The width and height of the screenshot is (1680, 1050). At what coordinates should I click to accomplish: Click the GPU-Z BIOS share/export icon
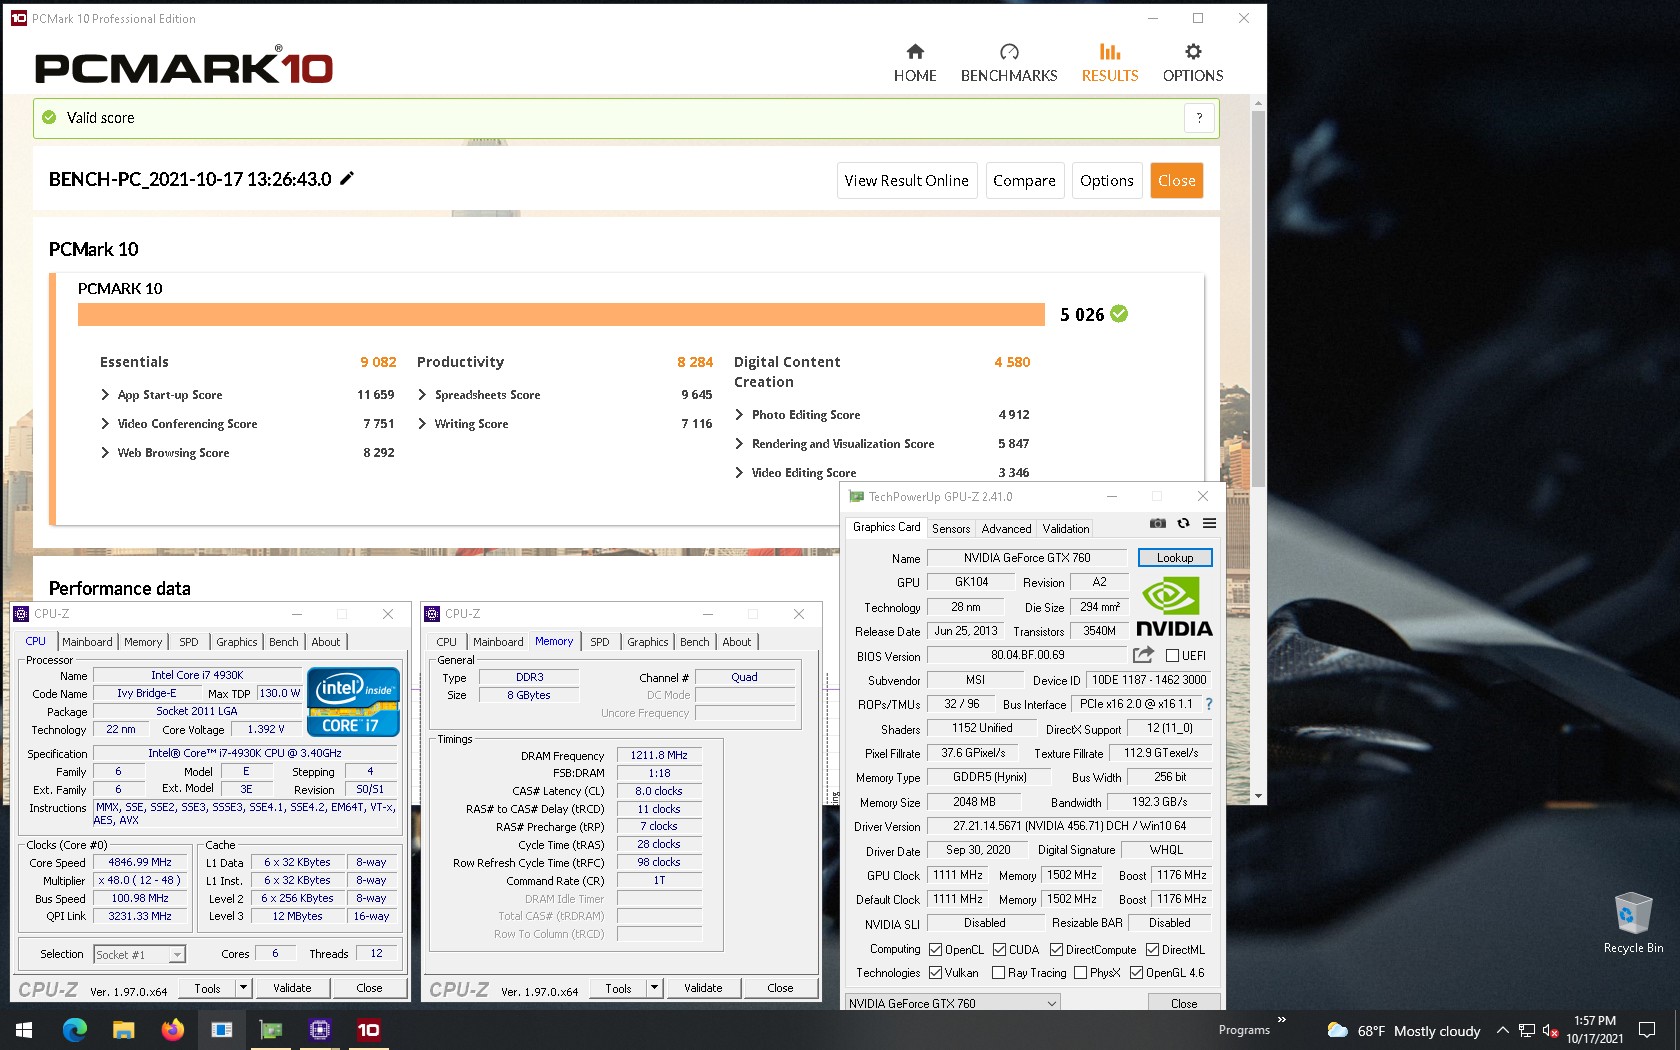click(x=1143, y=655)
